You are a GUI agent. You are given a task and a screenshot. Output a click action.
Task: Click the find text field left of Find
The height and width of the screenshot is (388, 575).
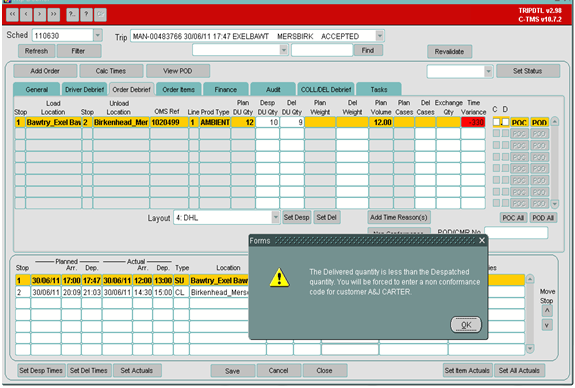322,50
